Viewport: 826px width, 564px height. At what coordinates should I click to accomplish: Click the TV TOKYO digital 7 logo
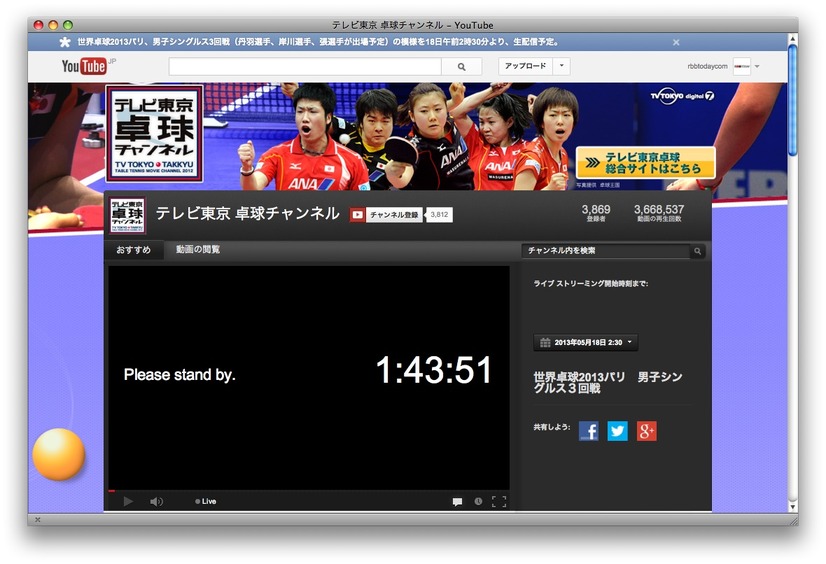(x=682, y=95)
